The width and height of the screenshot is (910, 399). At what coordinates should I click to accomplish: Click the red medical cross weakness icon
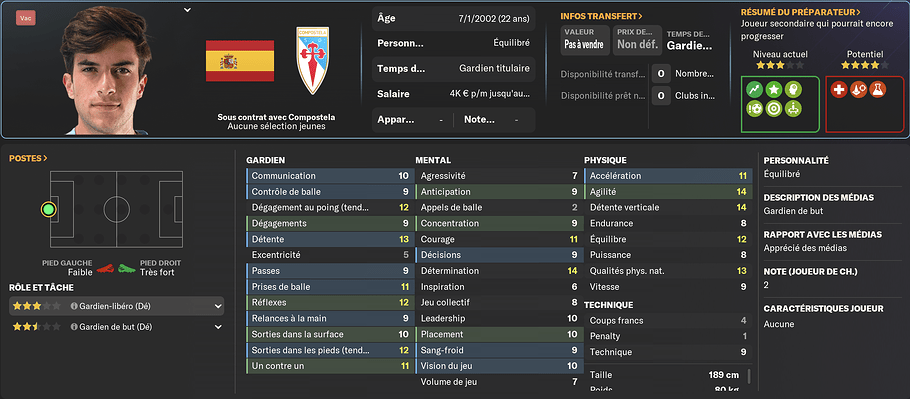point(839,89)
